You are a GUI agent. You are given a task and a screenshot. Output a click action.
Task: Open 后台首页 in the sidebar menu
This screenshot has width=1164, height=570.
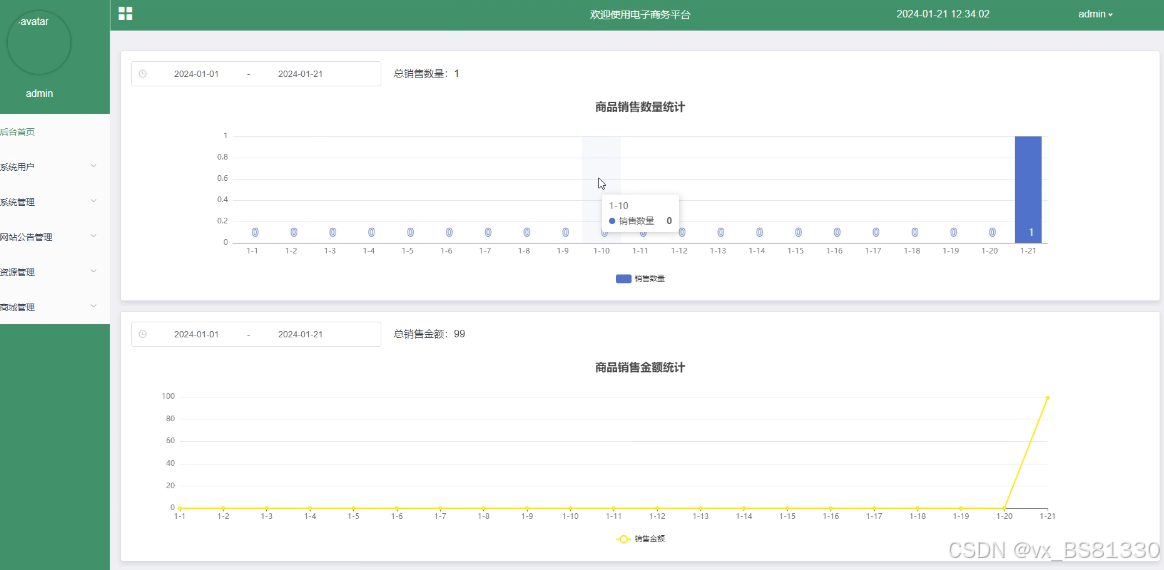[17, 132]
